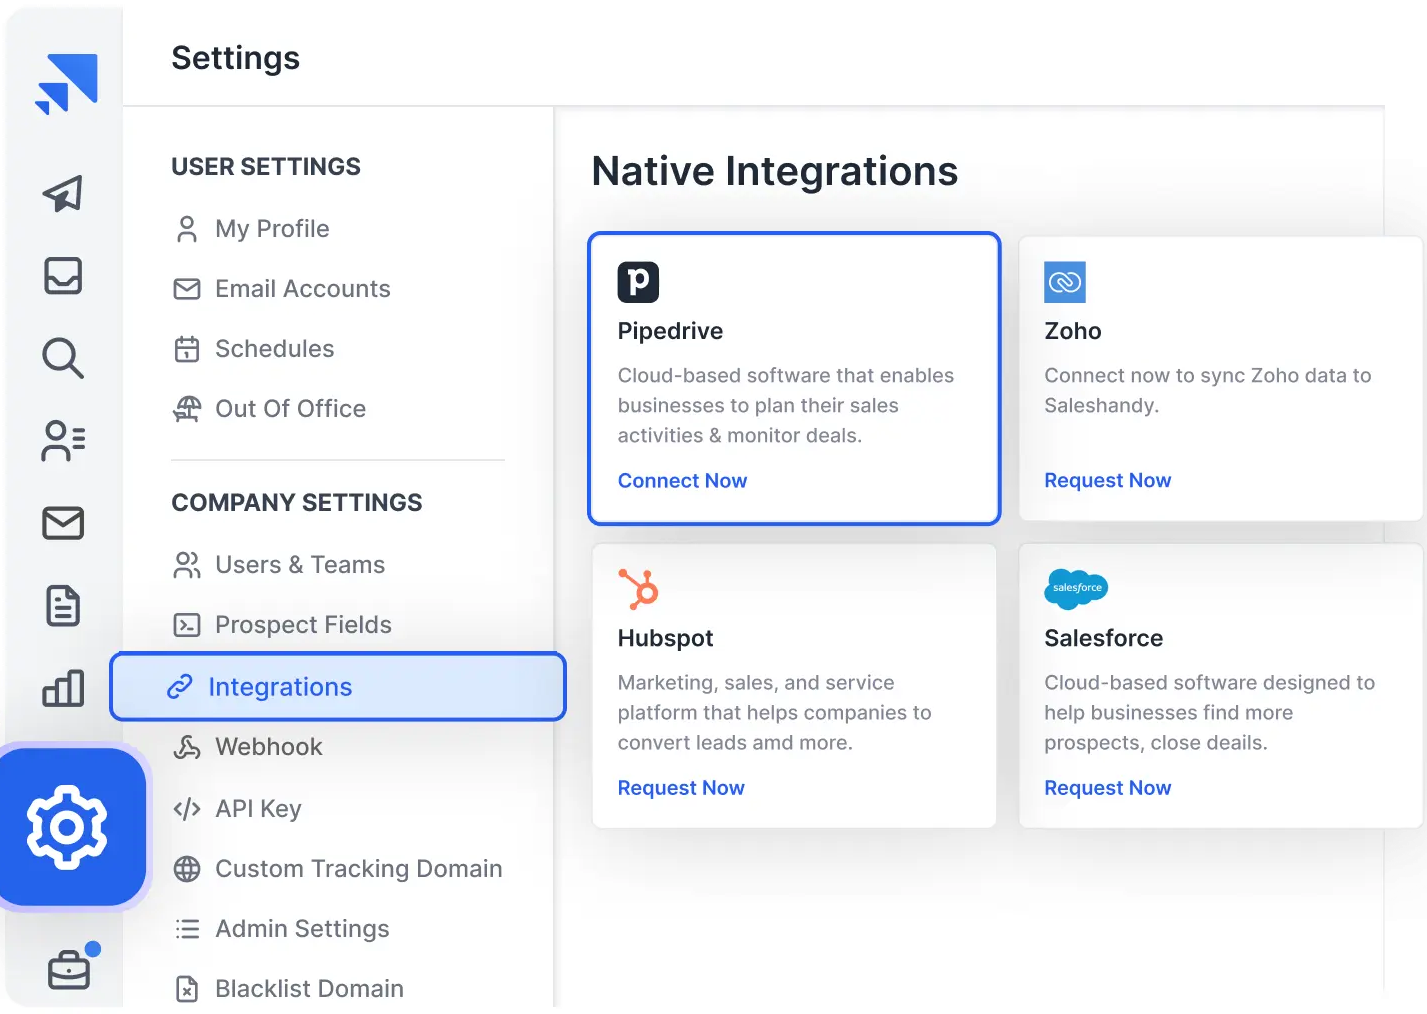
Task: Open the Webhook settings page
Action: (269, 747)
